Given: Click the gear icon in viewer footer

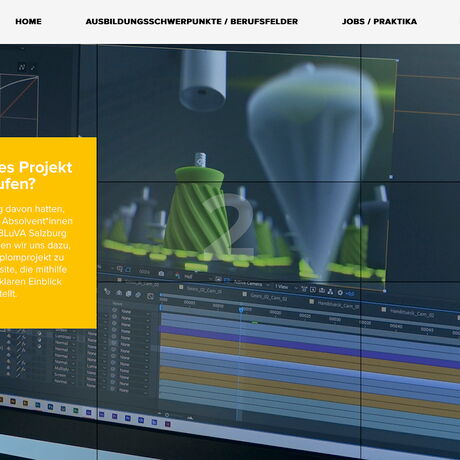Looking at the screenshot, I should [x=340, y=292].
